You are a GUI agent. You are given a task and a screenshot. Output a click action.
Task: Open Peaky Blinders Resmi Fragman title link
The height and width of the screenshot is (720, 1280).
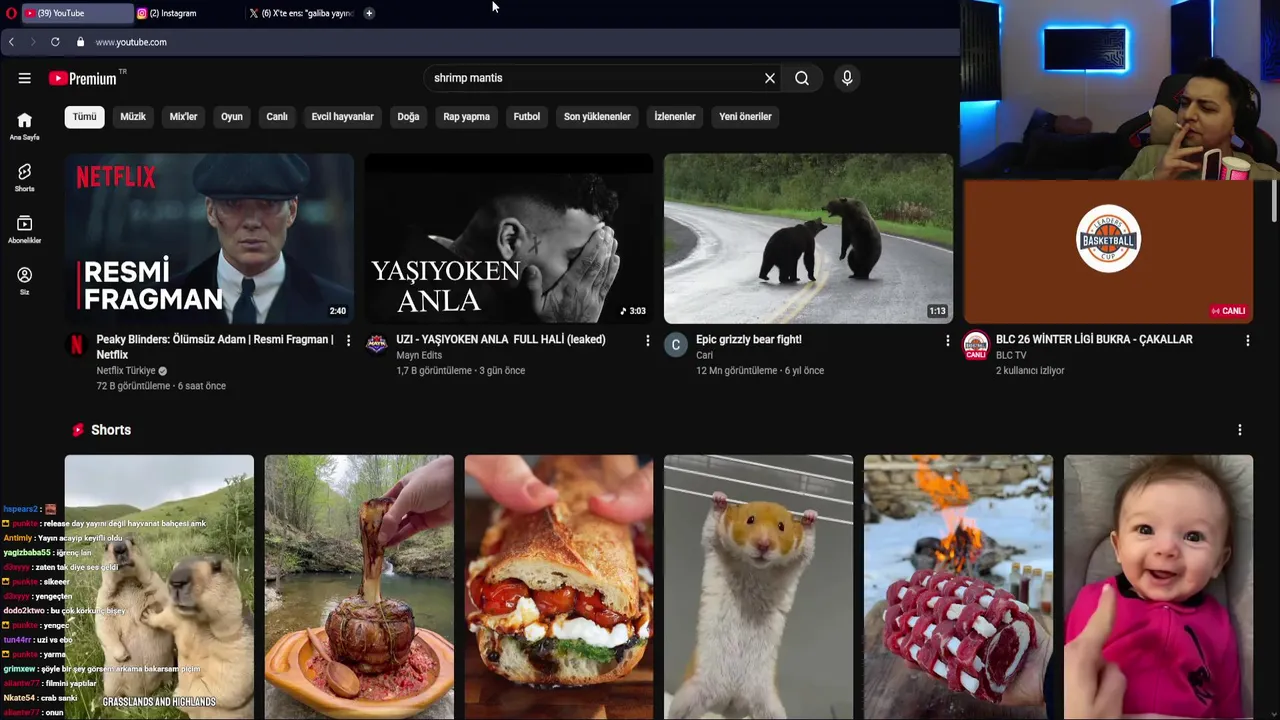pyautogui.click(x=215, y=347)
